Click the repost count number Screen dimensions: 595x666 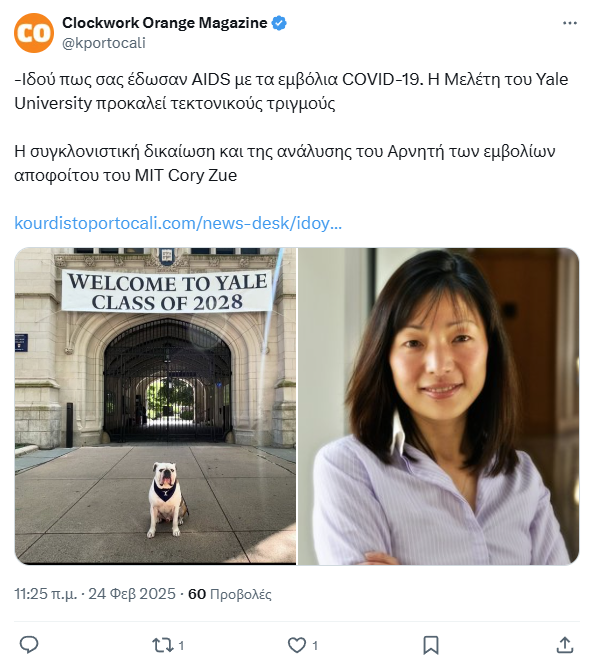coord(181,646)
